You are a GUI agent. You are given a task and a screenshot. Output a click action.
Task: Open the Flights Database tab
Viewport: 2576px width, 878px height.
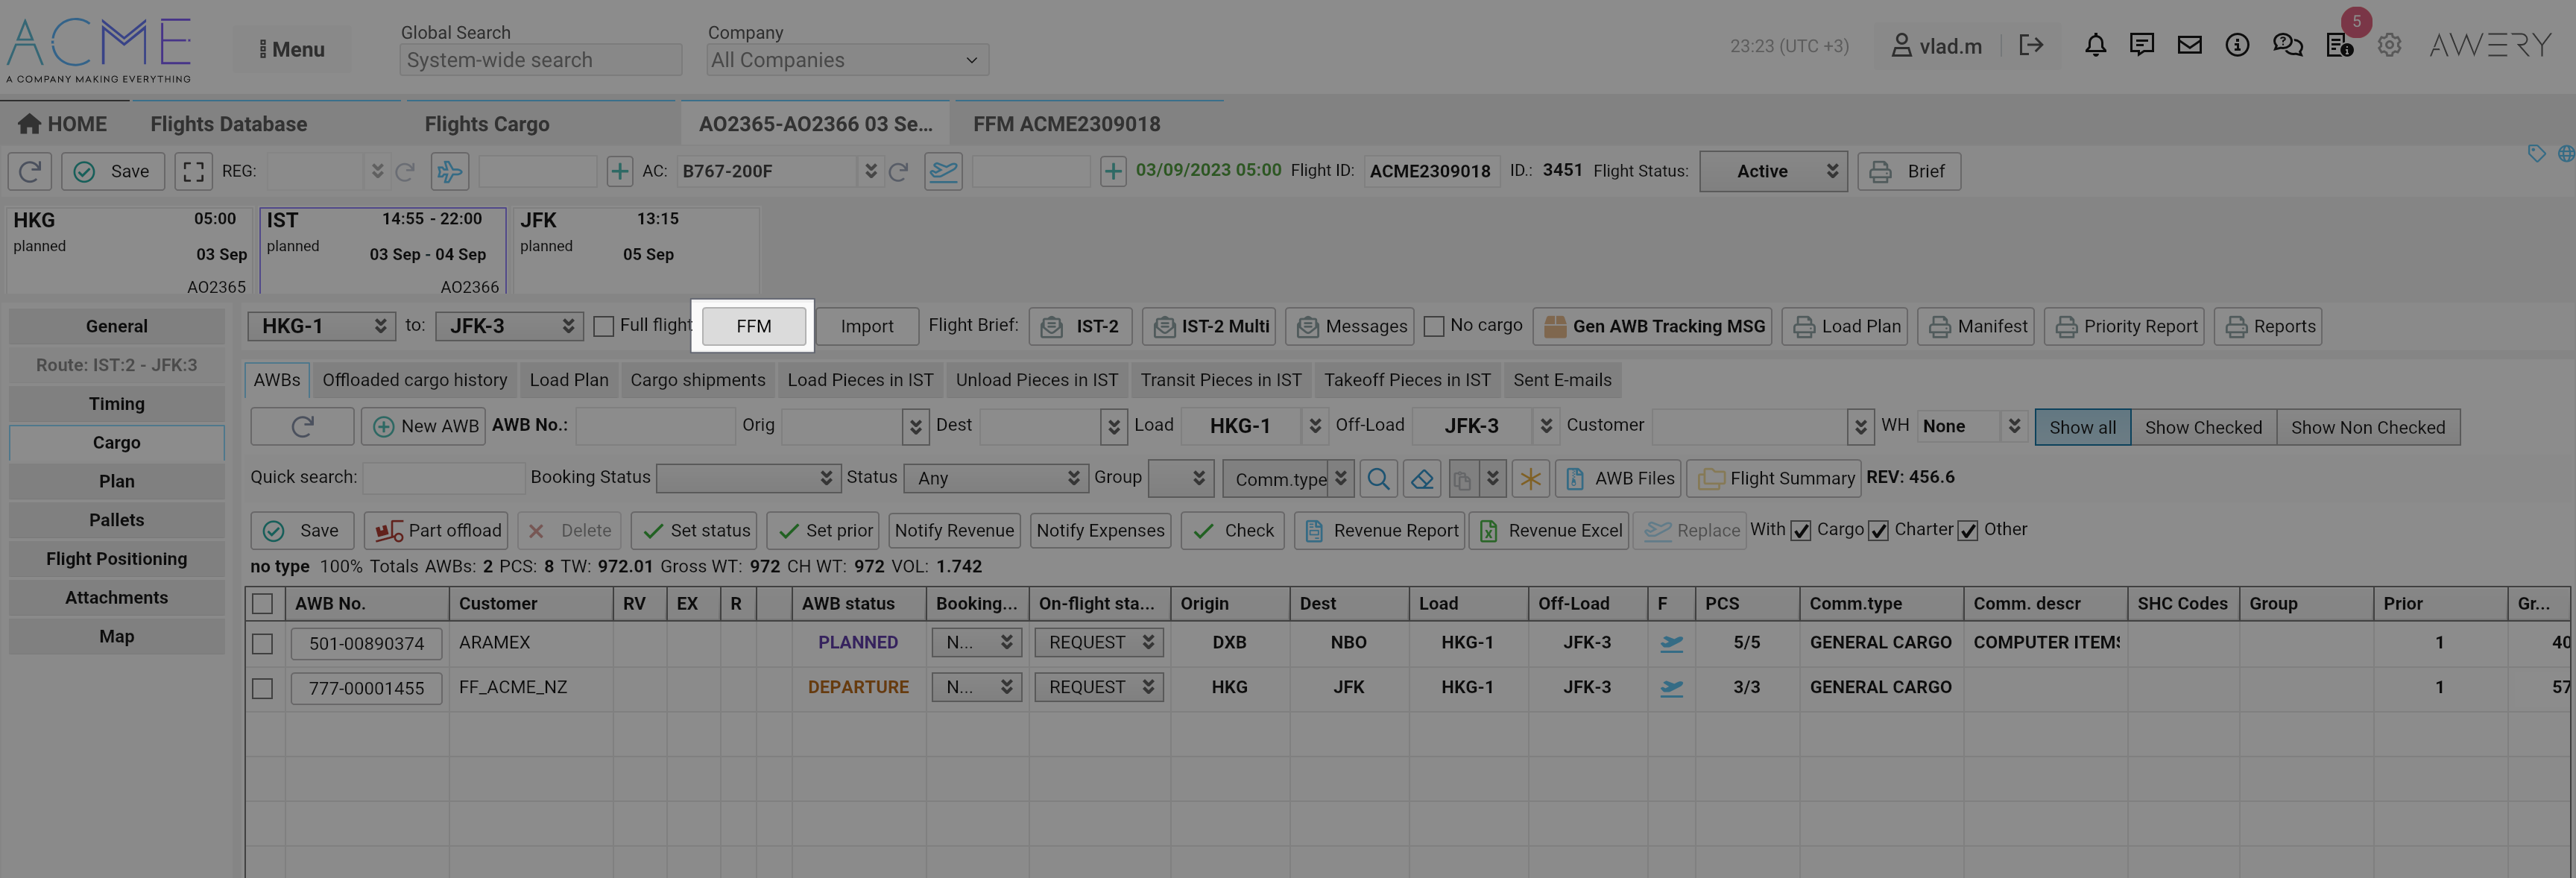229,124
